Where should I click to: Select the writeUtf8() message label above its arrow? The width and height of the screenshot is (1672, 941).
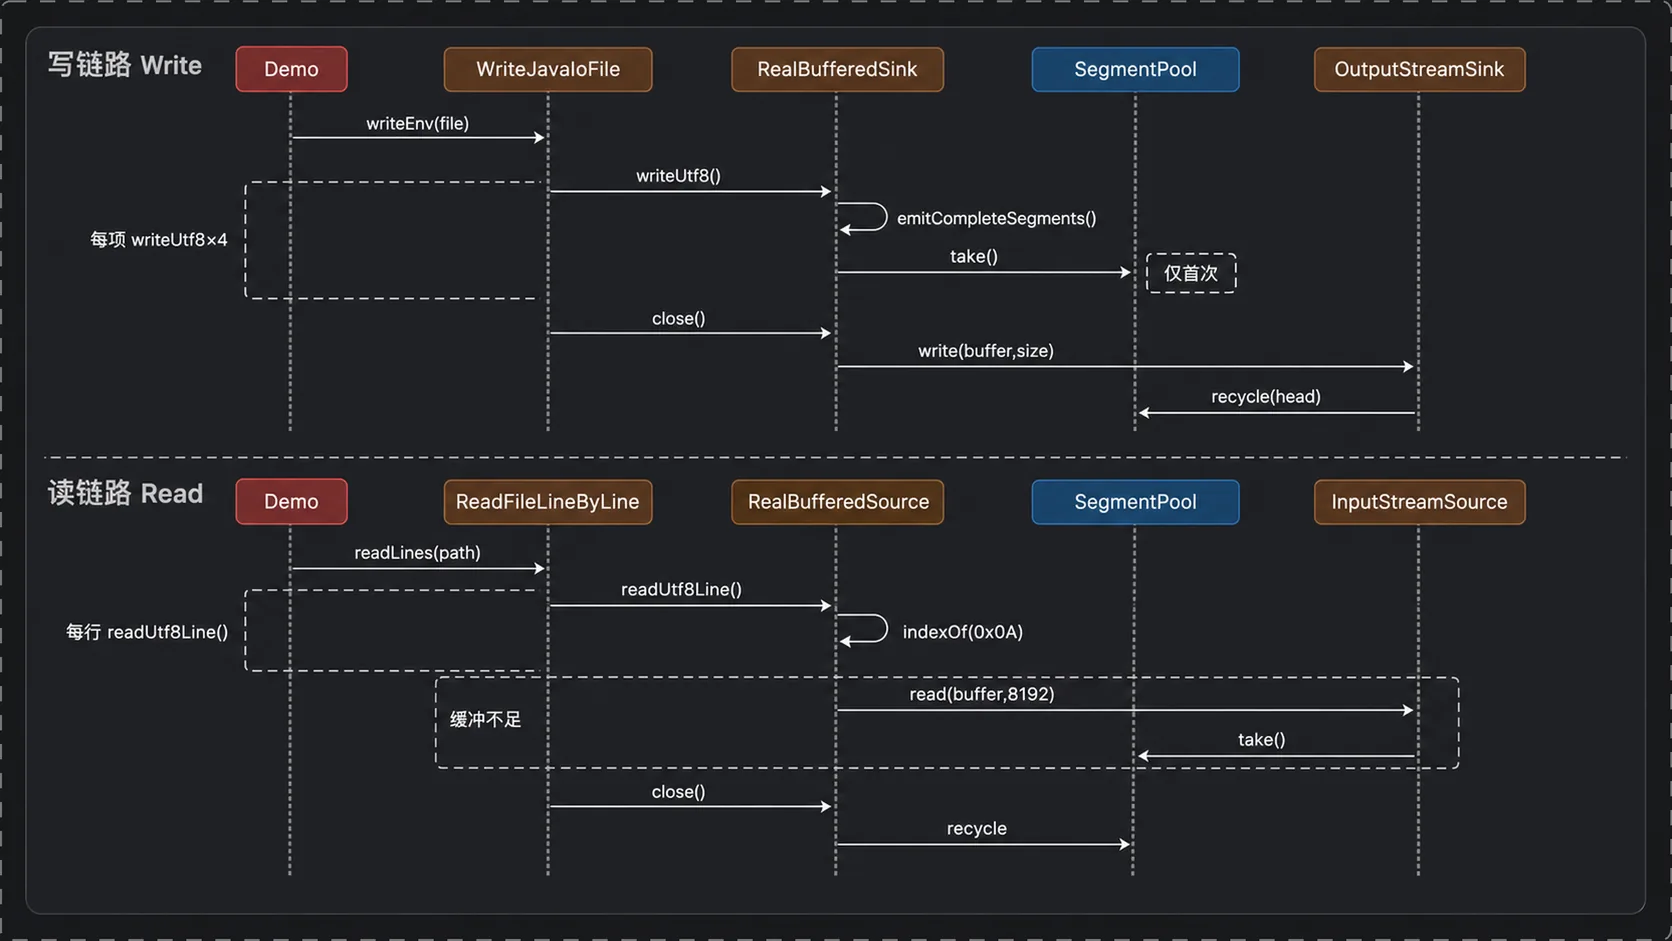click(x=678, y=175)
